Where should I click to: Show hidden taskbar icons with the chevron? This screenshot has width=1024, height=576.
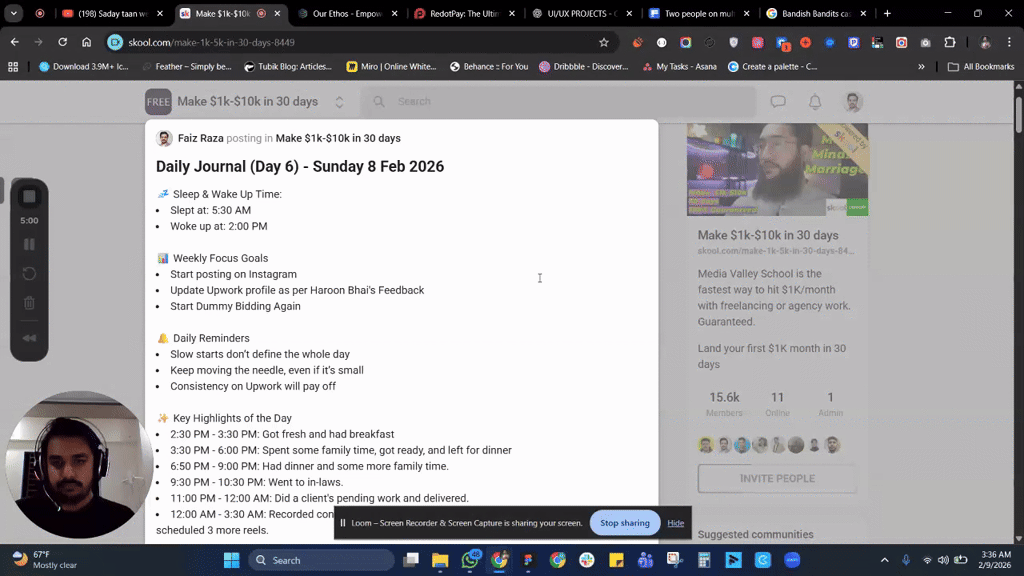(x=884, y=560)
